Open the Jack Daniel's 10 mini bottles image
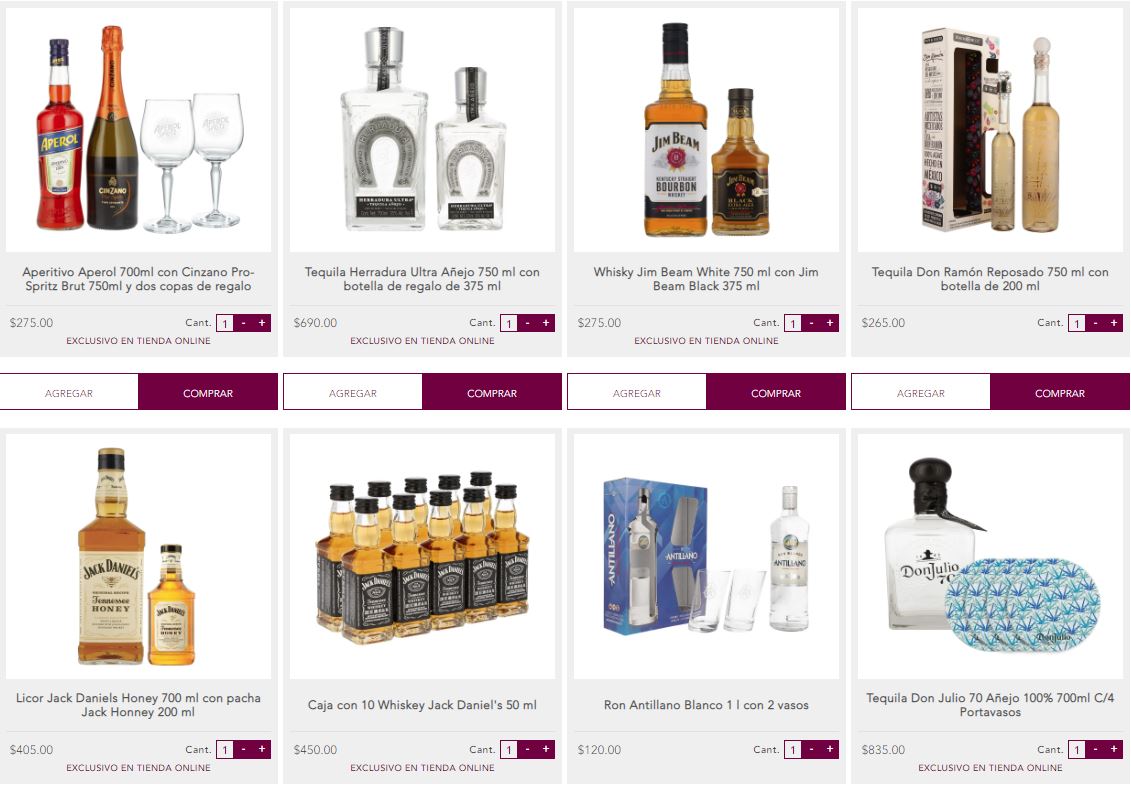 (x=422, y=556)
